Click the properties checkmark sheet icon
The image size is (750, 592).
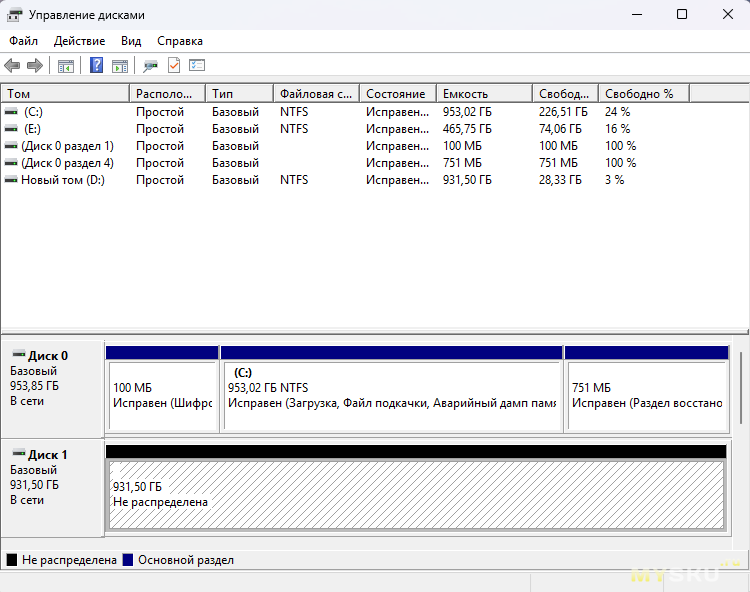point(174,66)
